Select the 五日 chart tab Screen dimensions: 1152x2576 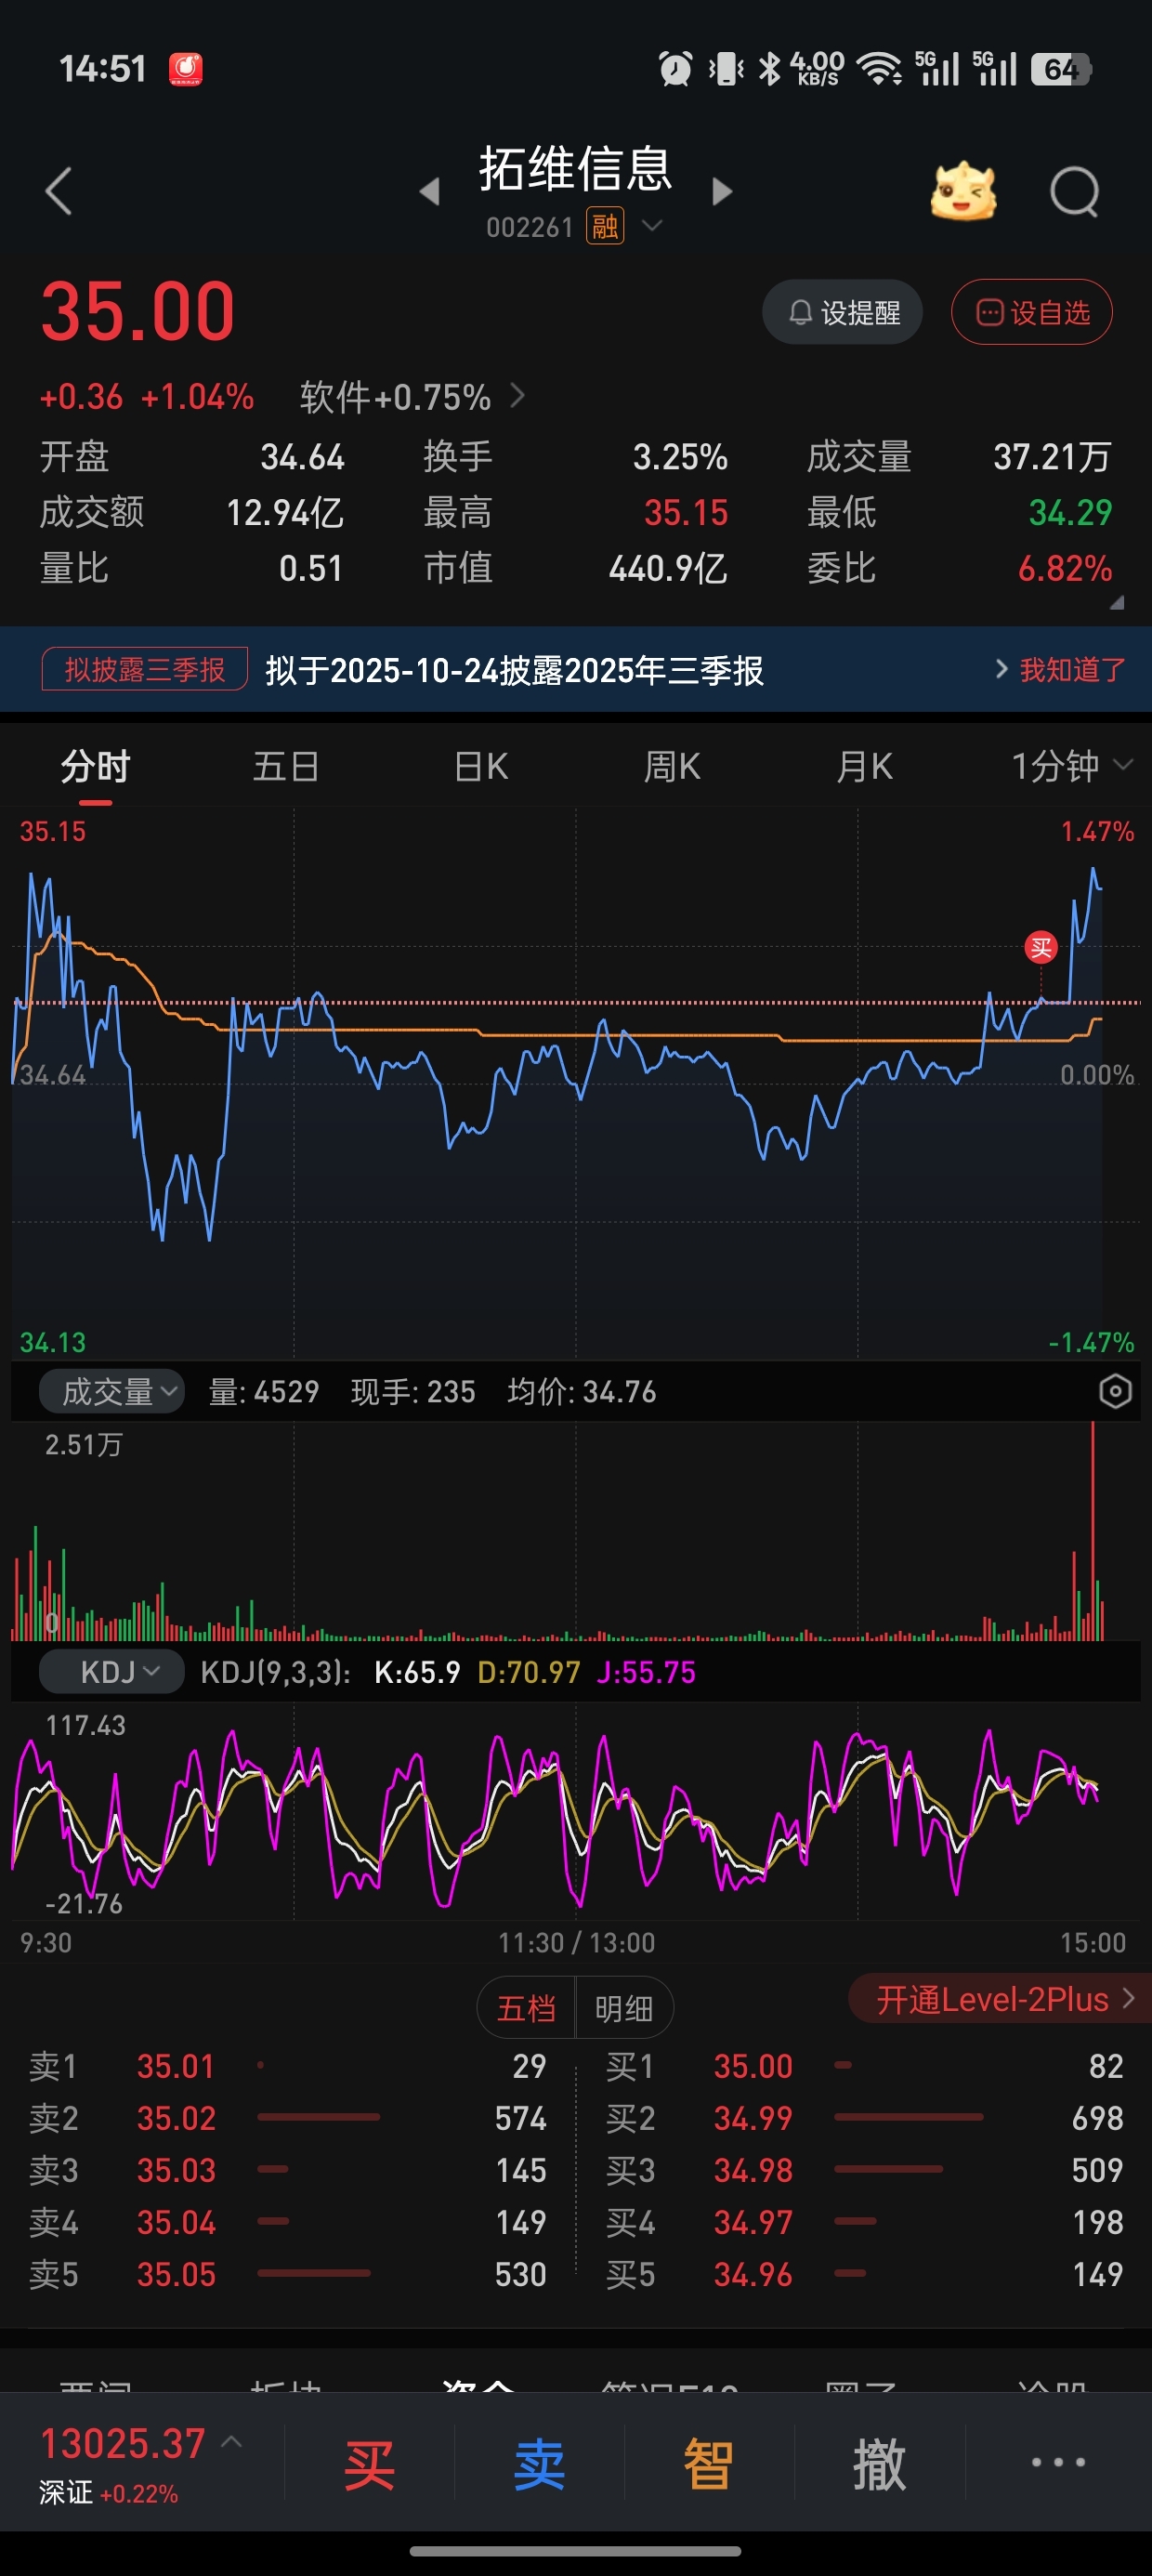(286, 767)
